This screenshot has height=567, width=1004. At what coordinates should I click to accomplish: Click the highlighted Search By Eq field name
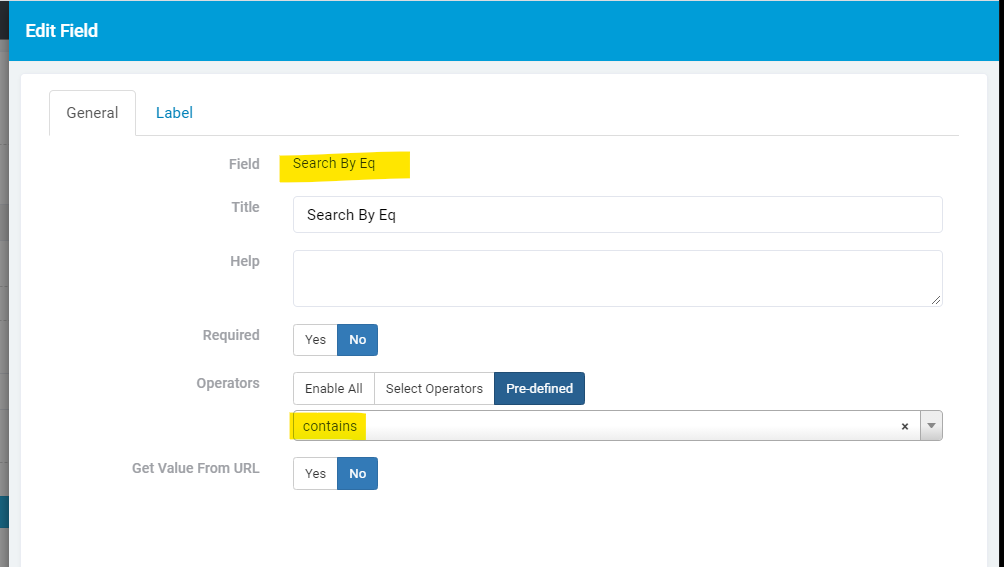334,163
